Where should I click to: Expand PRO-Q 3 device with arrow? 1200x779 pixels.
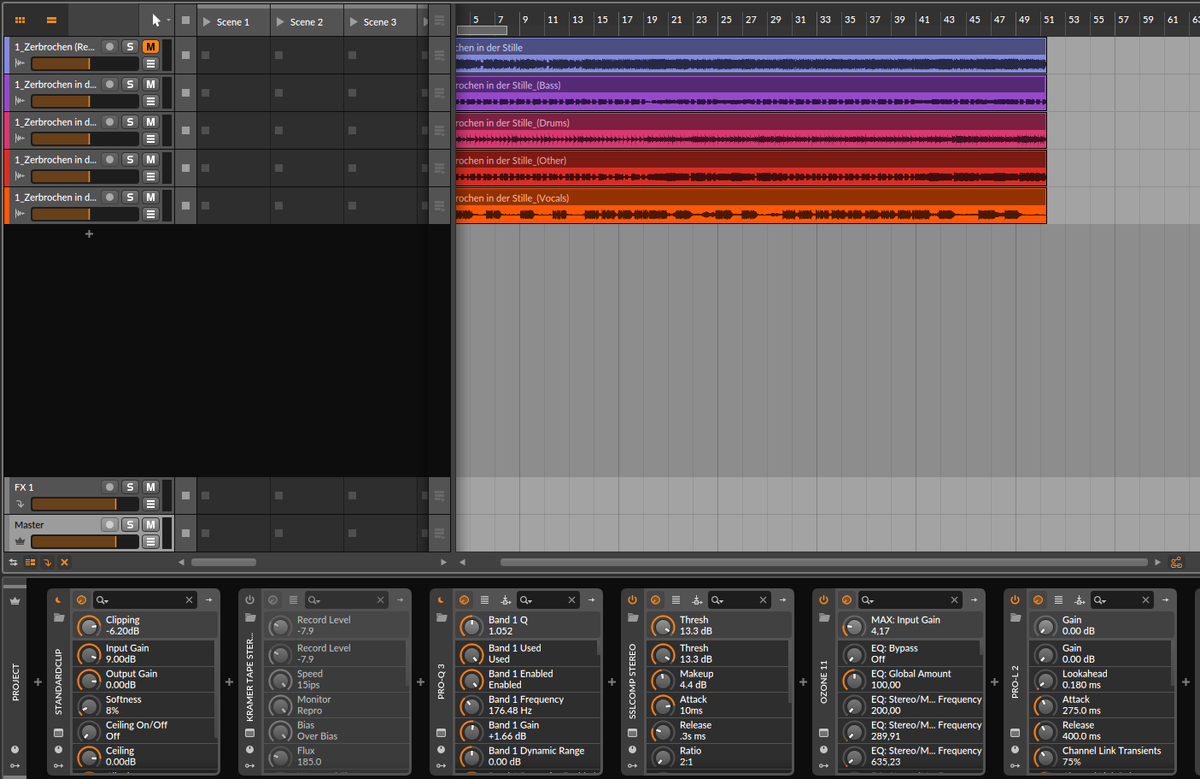[x=592, y=600]
